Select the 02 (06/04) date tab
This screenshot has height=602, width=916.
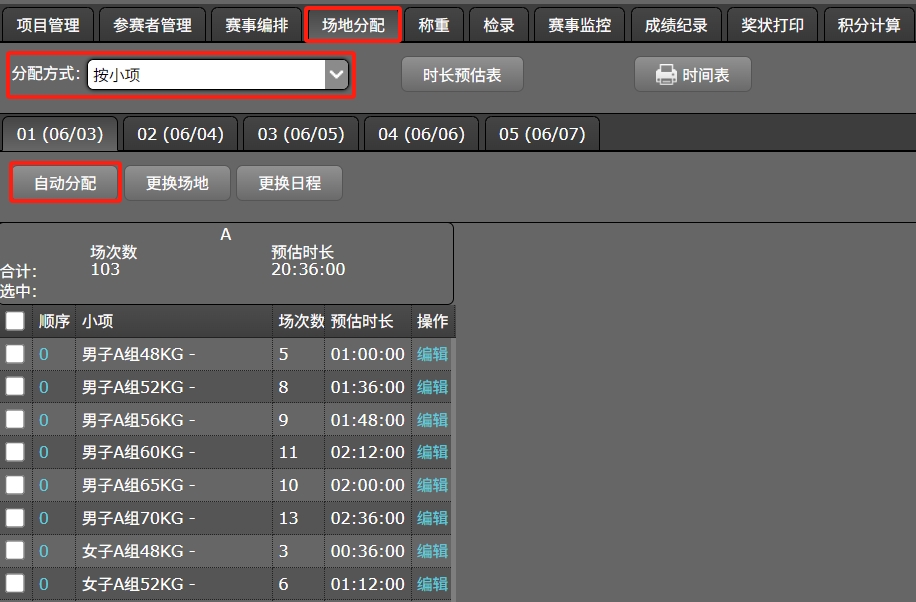[x=180, y=133]
